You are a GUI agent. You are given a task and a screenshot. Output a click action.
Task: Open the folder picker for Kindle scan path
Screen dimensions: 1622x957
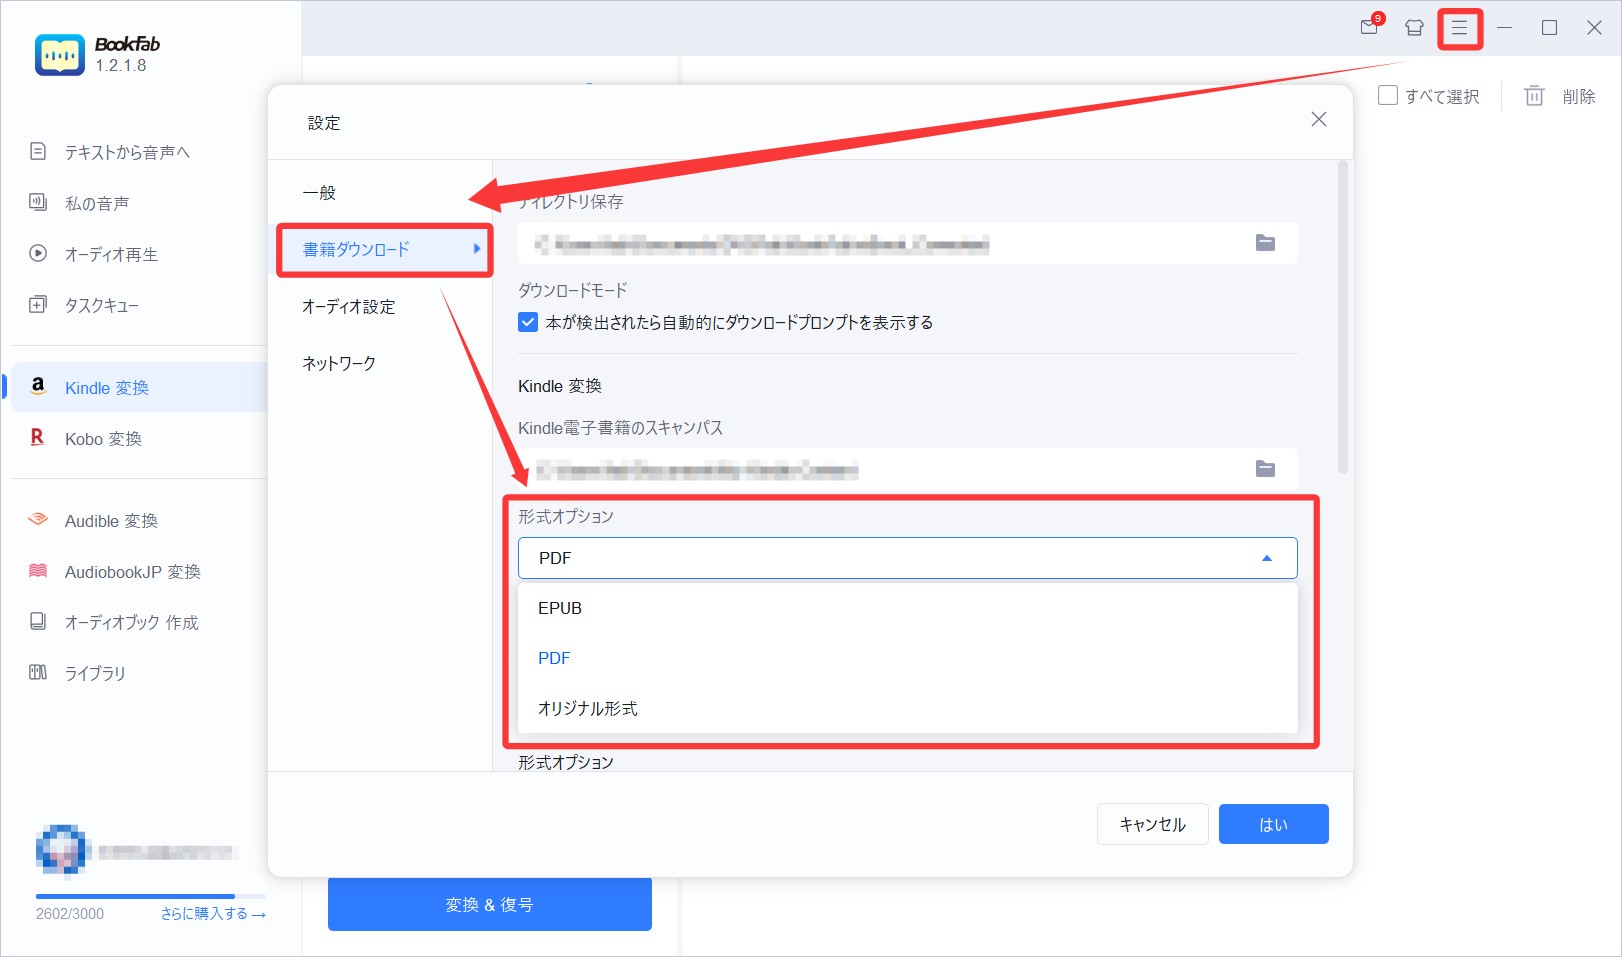[x=1265, y=468]
